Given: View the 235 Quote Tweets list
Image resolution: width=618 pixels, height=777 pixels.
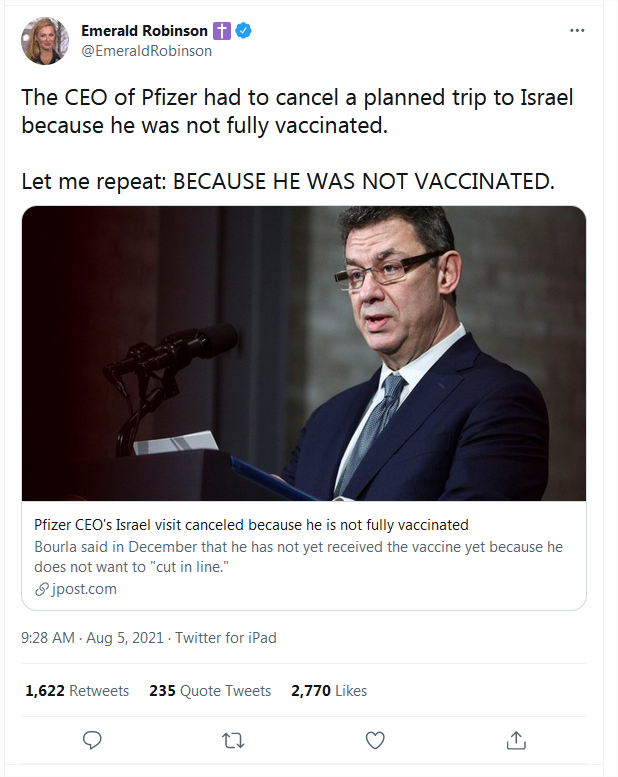Looking at the screenshot, I should (x=210, y=691).
